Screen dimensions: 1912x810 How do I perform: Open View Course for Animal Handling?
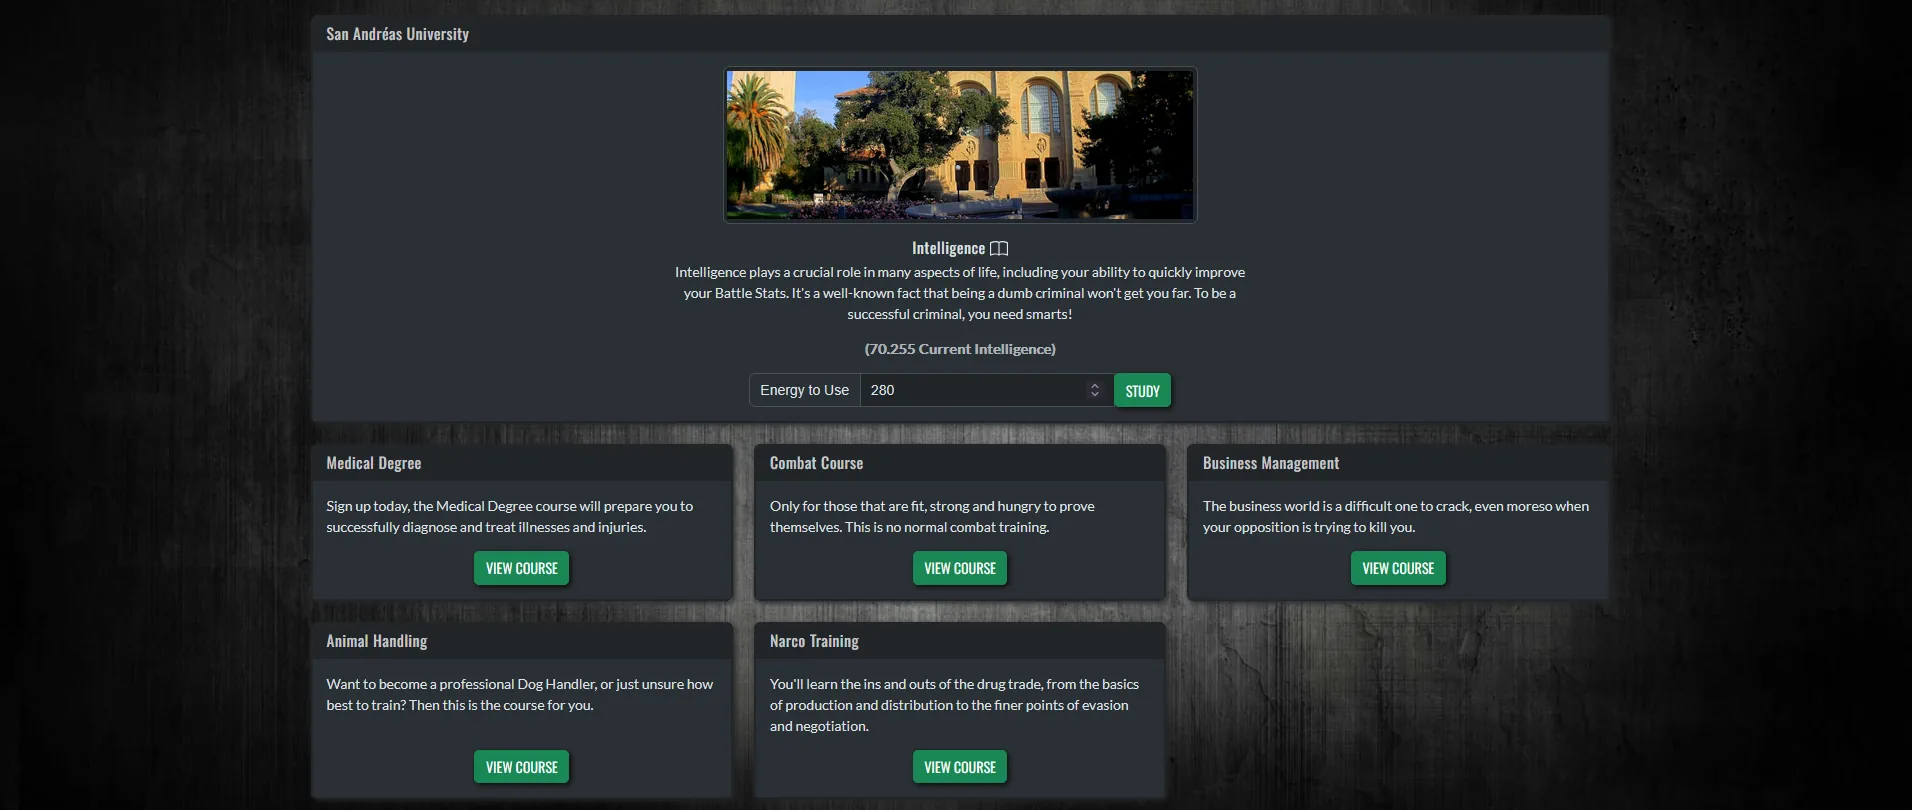point(521,767)
